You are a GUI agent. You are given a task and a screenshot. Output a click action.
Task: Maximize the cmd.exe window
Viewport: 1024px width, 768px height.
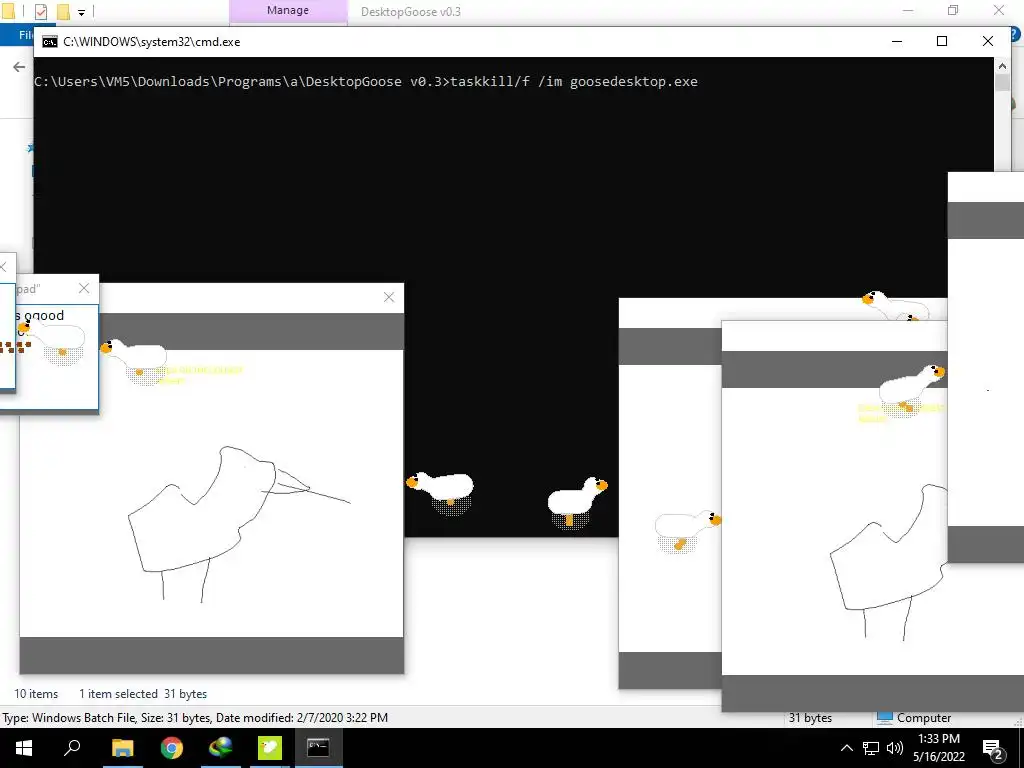[942, 41]
